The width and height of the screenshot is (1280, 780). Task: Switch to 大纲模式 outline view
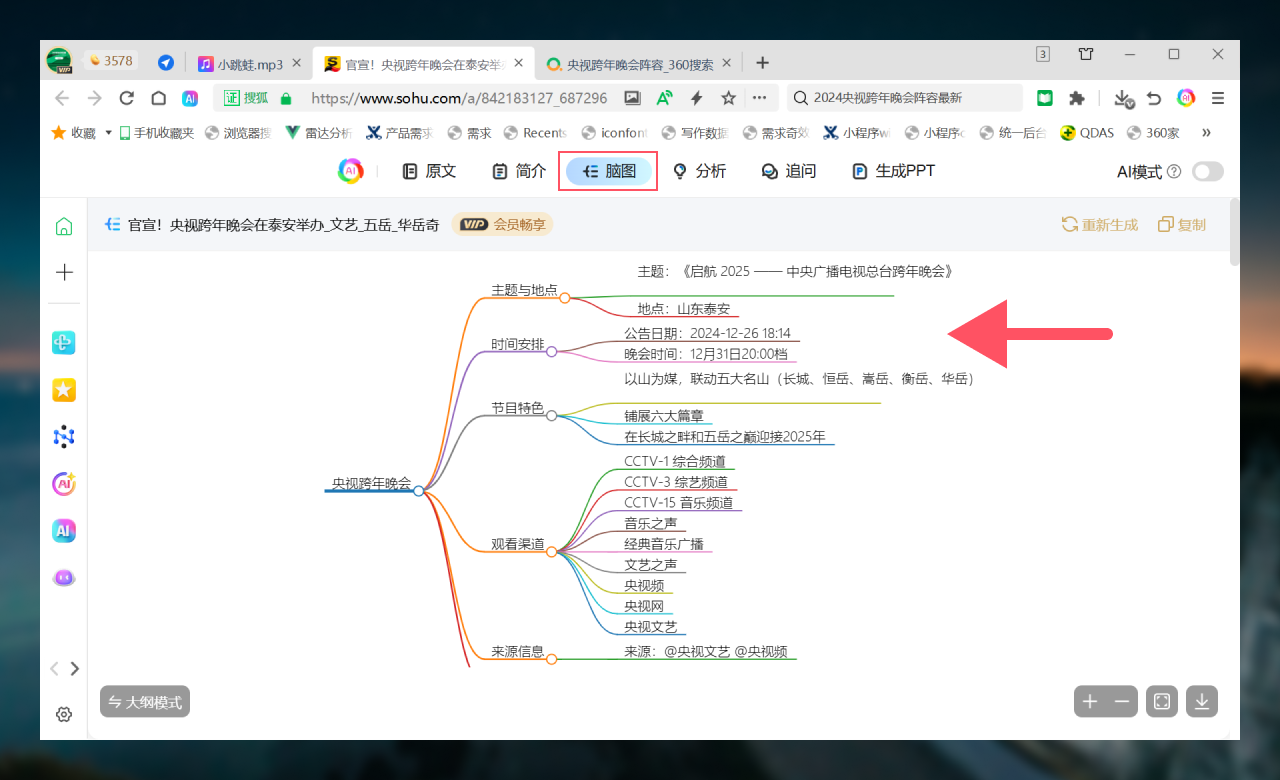coord(145,702)
